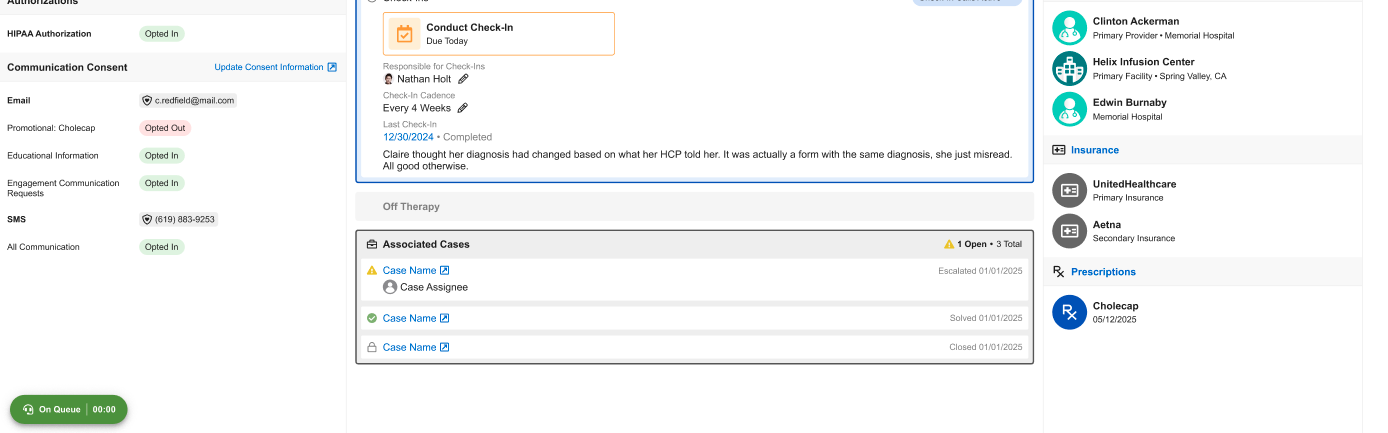Click the Aetna insurance card icon
The image size is (1388, 433).
pyautogui.click(x=1069, y=231)
